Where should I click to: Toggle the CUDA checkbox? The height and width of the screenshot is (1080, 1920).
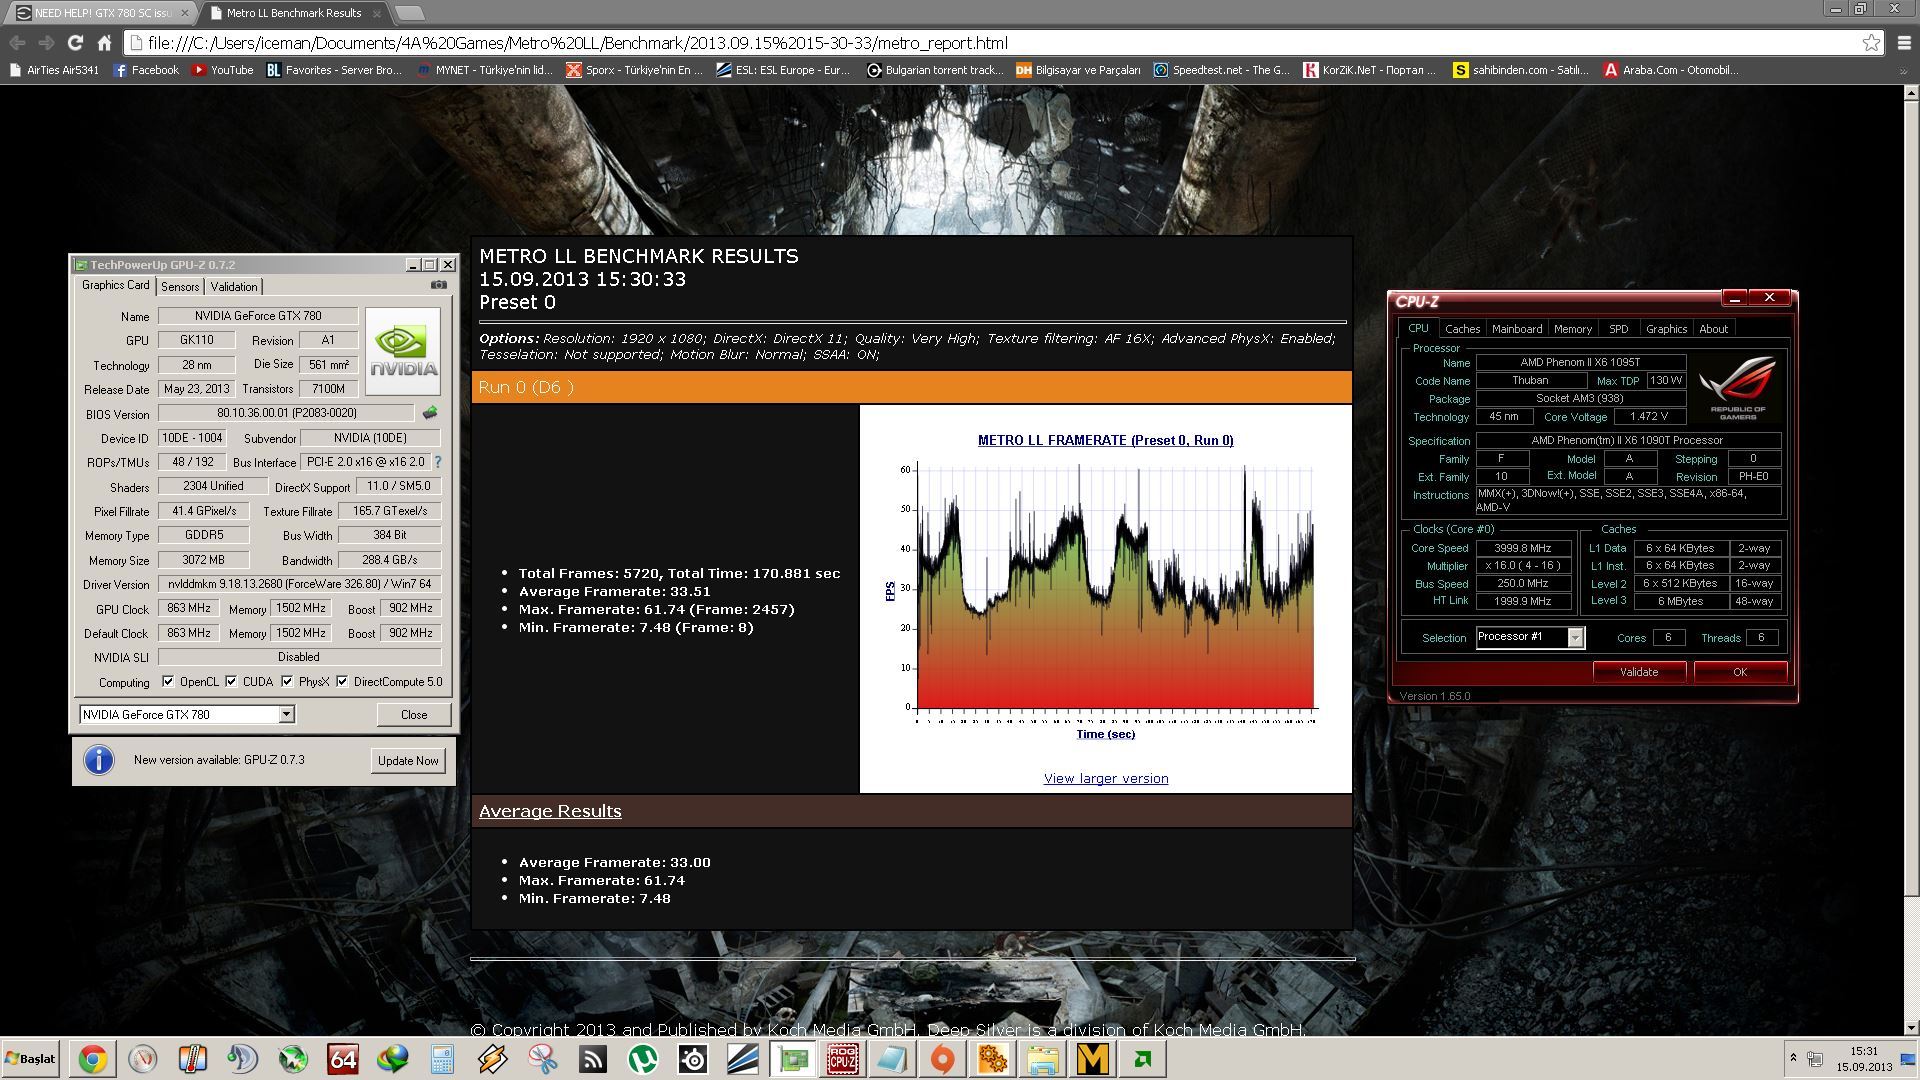point(231,682)
